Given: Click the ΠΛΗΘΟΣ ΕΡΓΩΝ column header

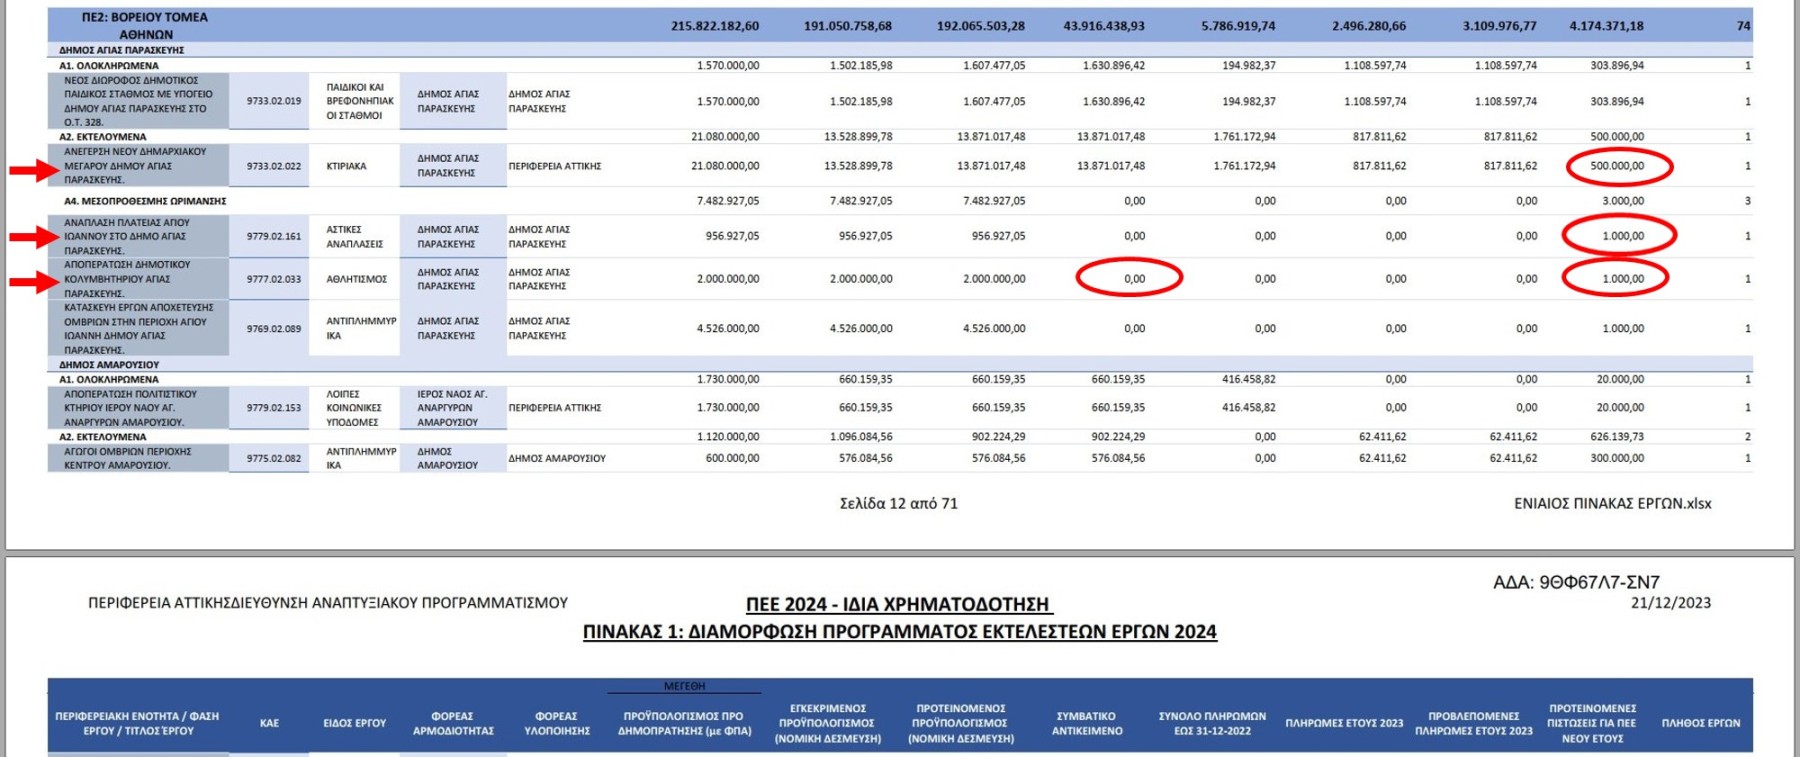Looking at the screenshot, I should 1700,723.
